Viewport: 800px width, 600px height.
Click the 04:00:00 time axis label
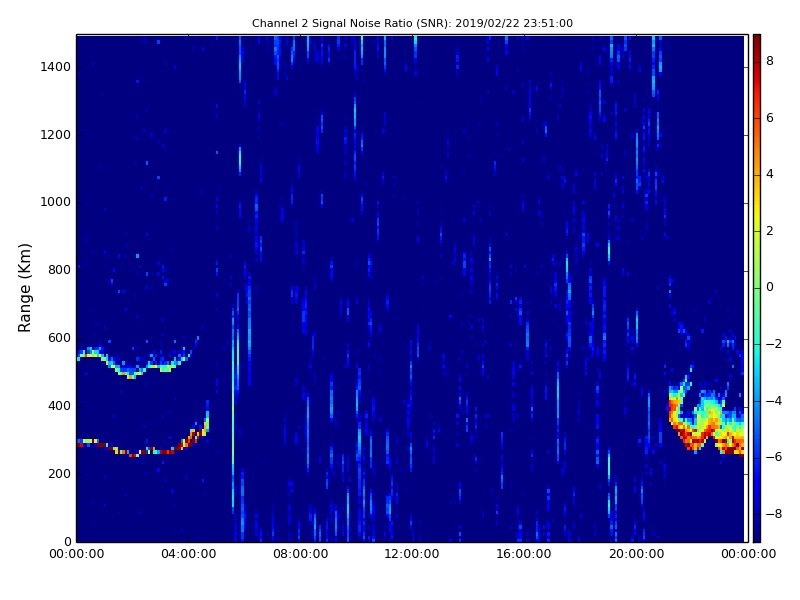click(188, 554)
